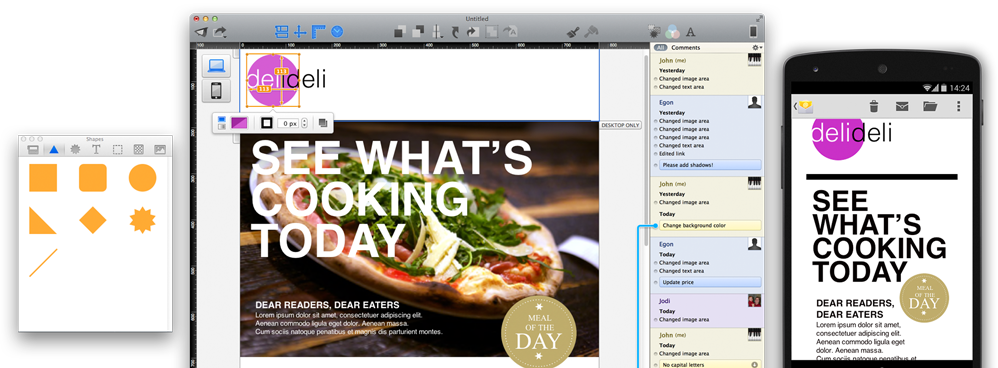This screenshot has width=998, height=368.
Task: Select pattern grid tab in Shapes window
Action: [138, 150]
